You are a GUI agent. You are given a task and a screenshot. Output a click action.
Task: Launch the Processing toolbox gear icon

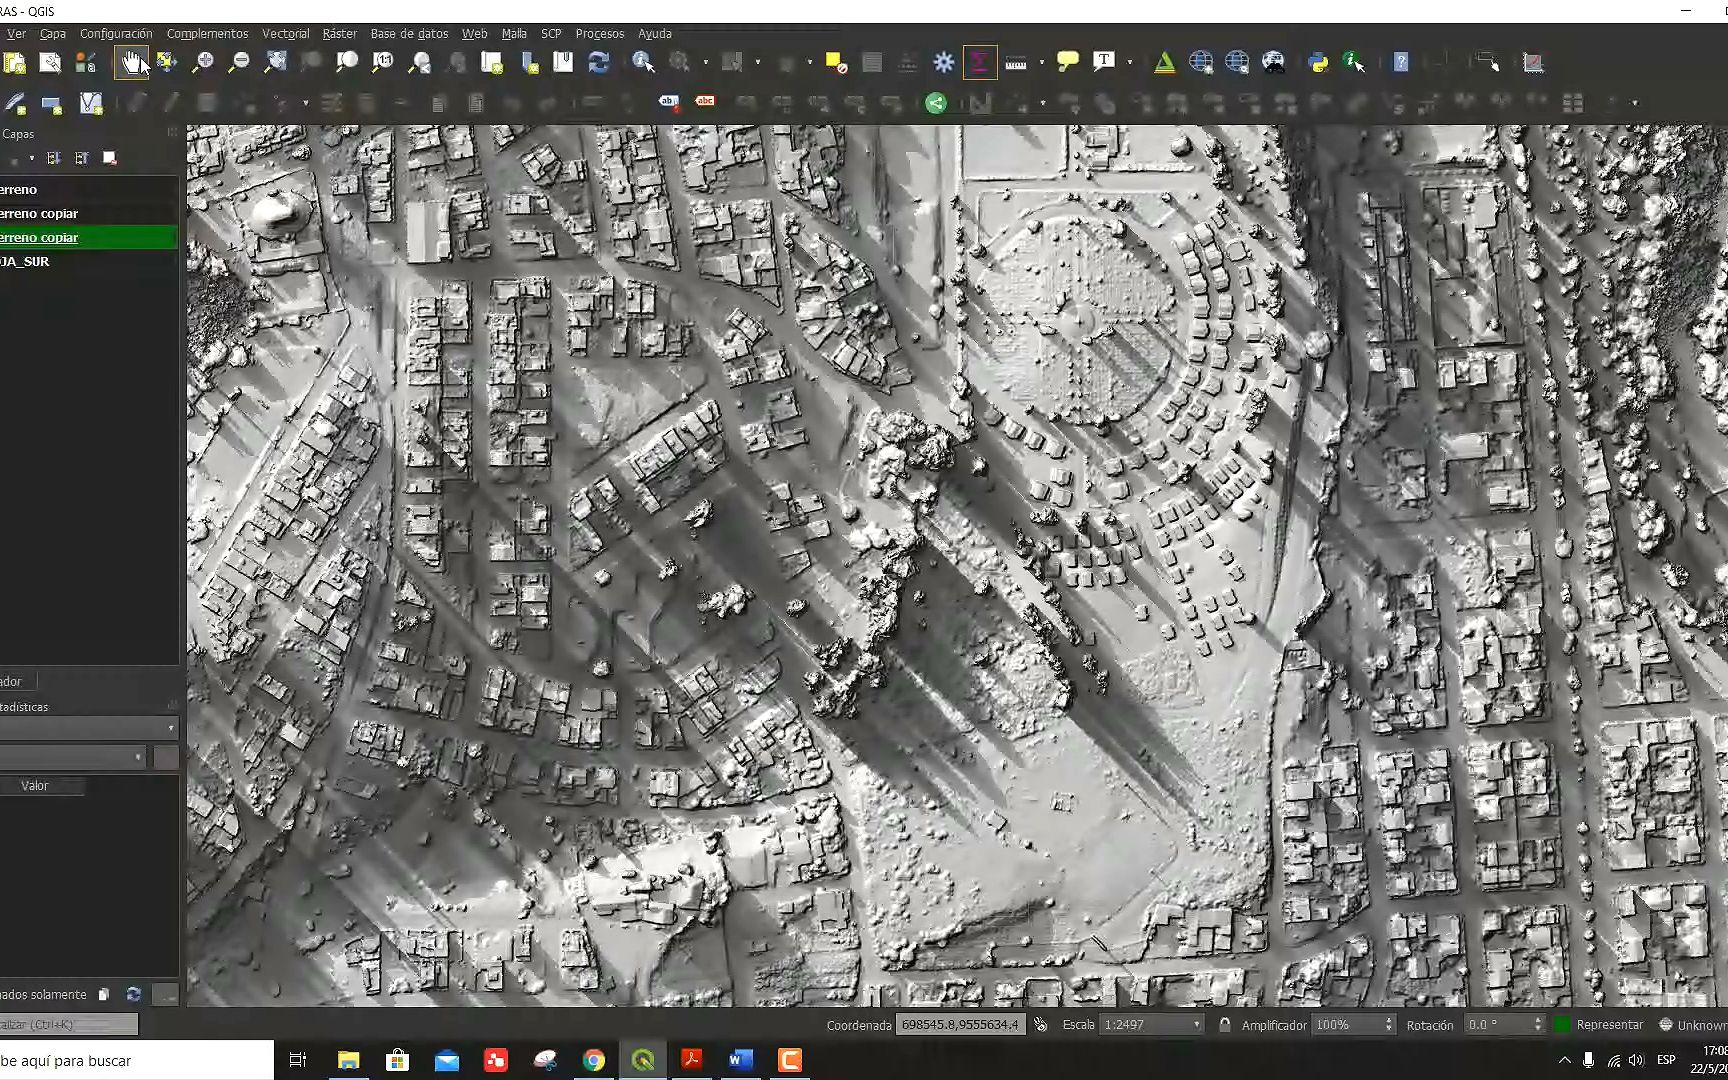click(x=944, y=62)
